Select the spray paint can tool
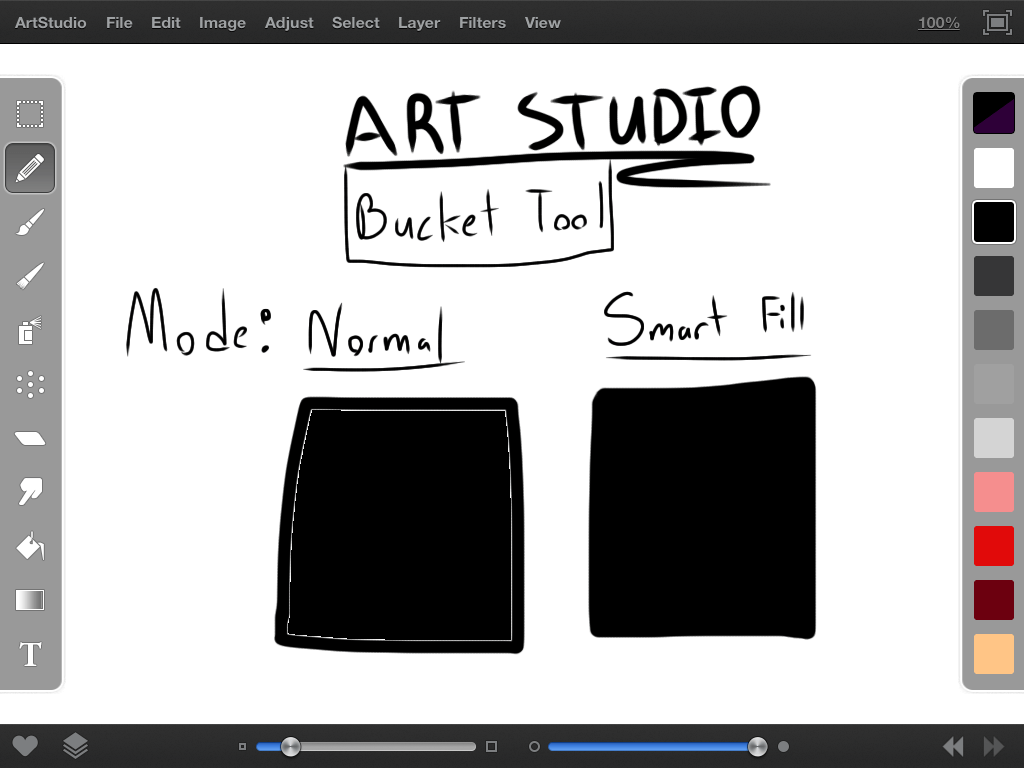Screen dimensions: 1024x768 (x=30, y=330)
